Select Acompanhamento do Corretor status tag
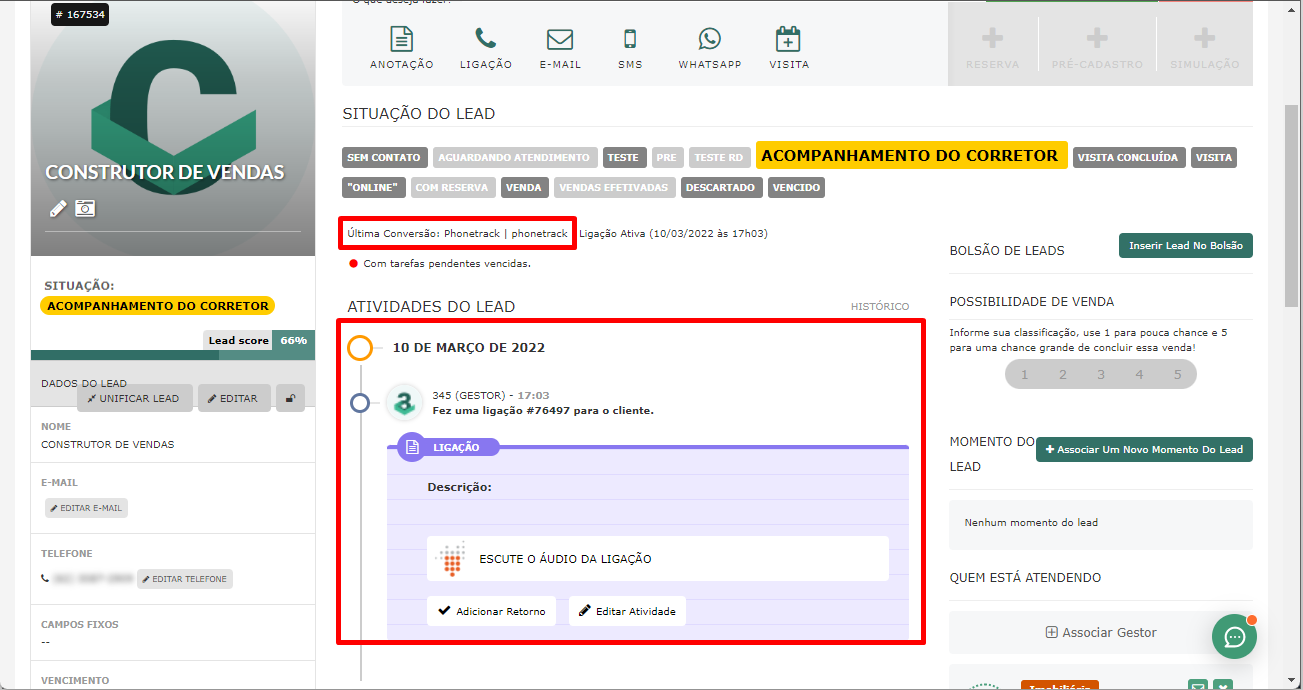 coord(911,155)
